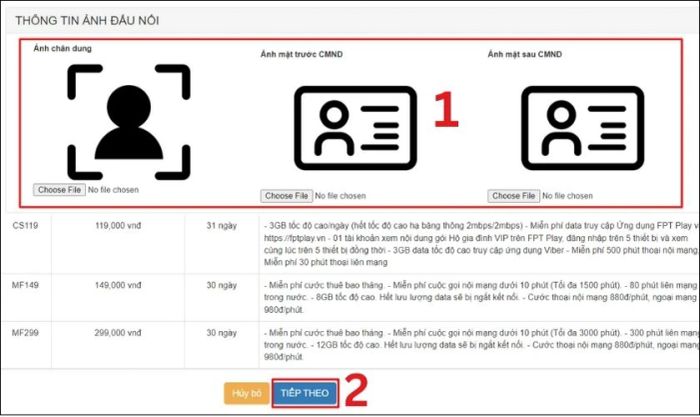Click the 149,000 vnđ price cell
Image resolution: width=700 pixels, height=417 pixels.
118,285
